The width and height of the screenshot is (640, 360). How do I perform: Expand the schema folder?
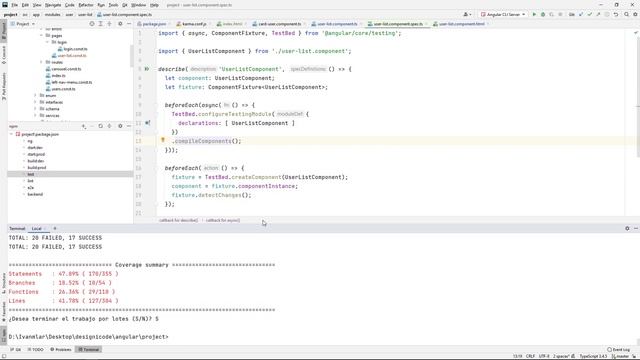(36, 109)
